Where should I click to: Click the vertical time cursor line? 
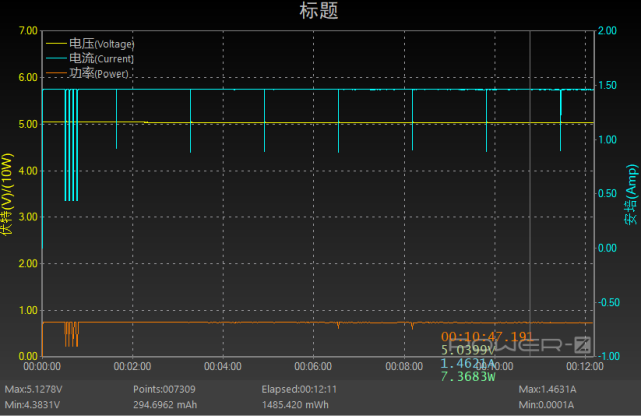(530, 192)
